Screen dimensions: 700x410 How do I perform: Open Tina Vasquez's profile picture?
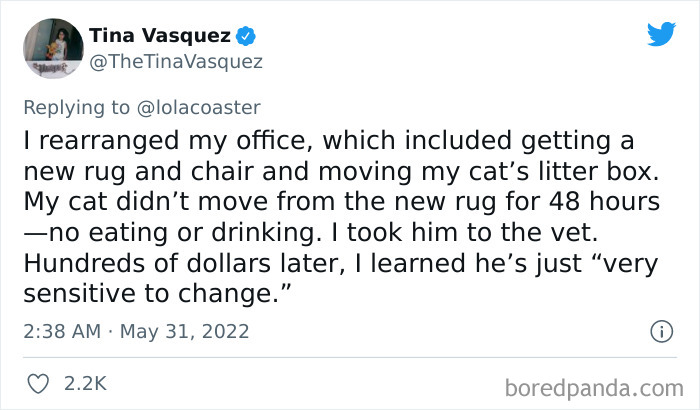coord(51,48)
